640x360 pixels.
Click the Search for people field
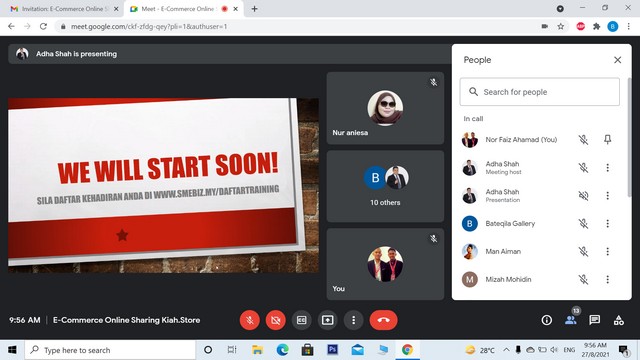click(540, 92)
